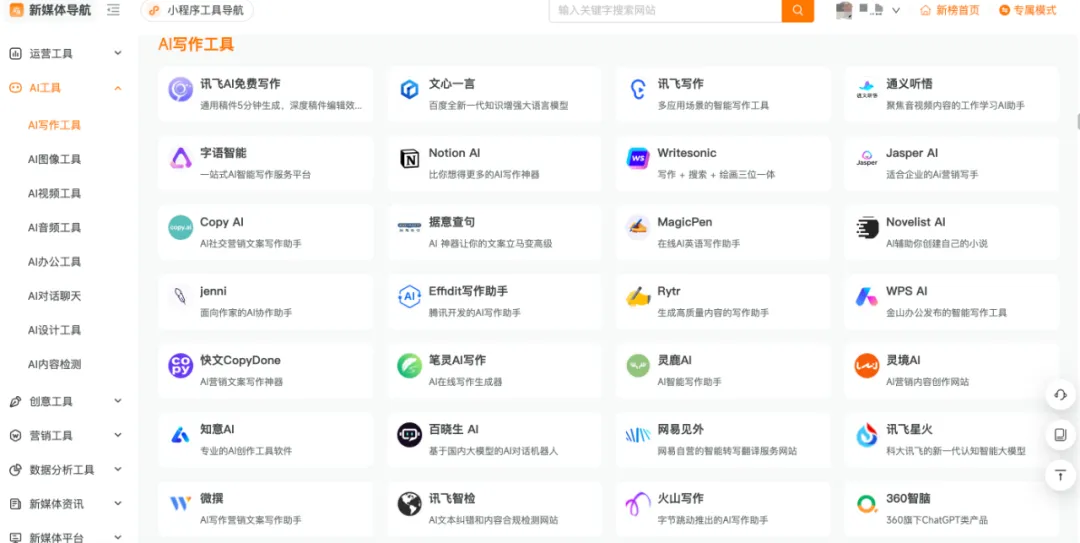Viewport: 1080px width, 543px height.
Task: Click the sidebar collapse icon beside the logo
Action: (x=113, y=10)
